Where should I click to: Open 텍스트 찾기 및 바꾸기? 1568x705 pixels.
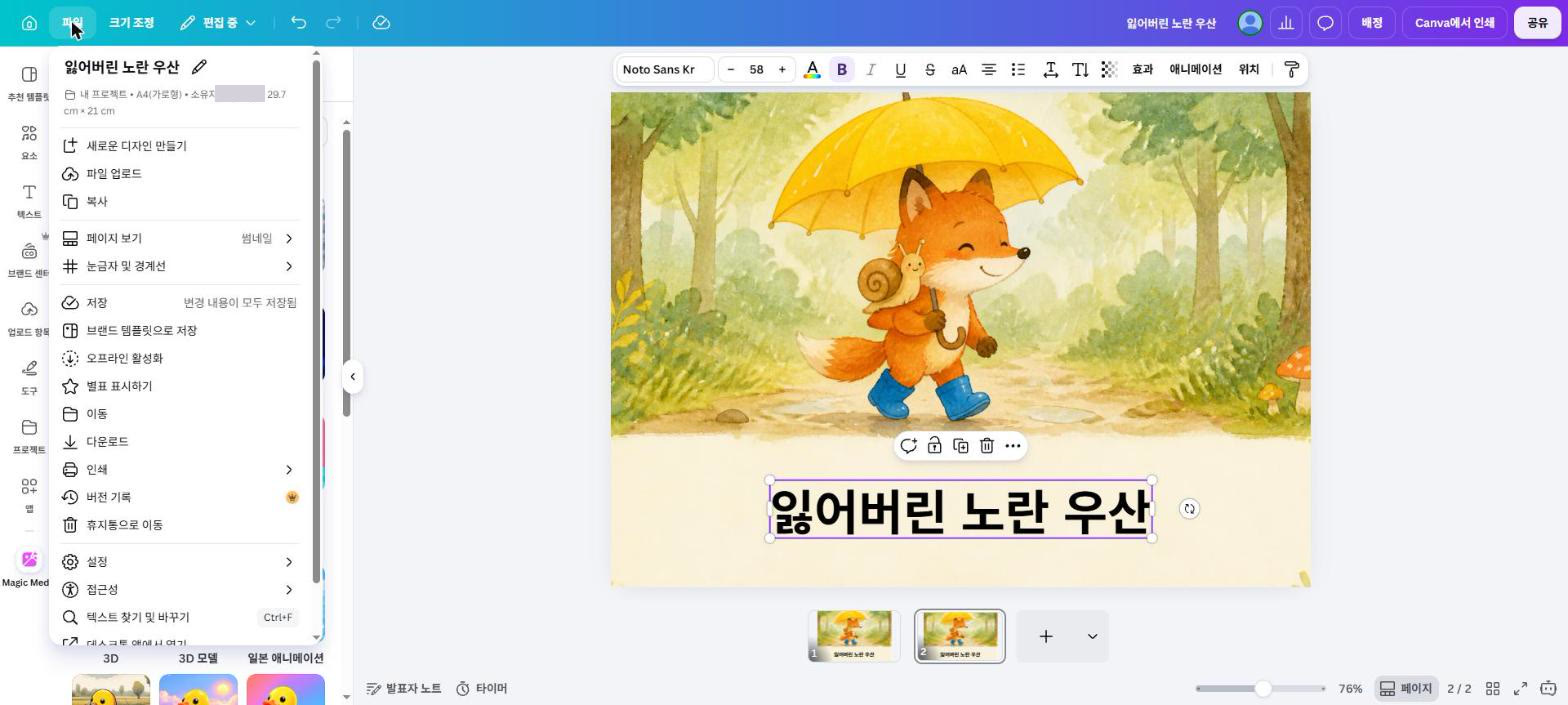180,618
